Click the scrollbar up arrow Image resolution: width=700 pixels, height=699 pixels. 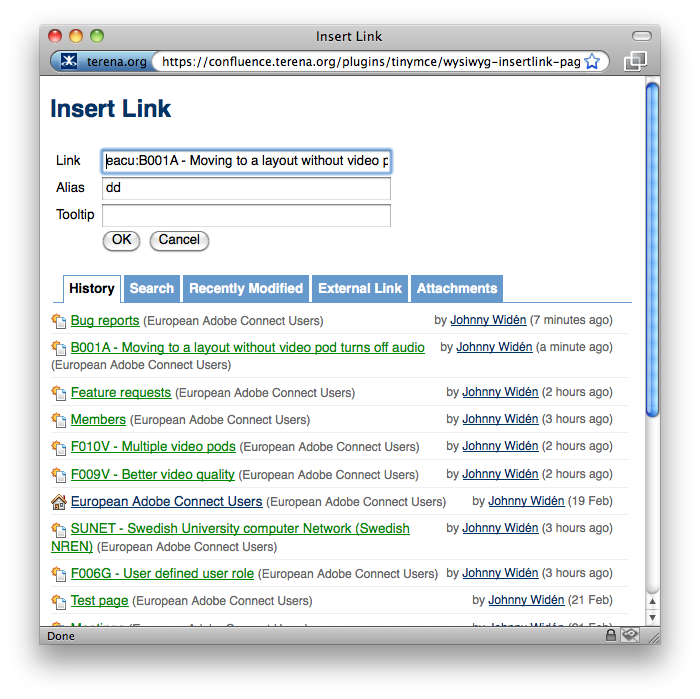(652, 601)
